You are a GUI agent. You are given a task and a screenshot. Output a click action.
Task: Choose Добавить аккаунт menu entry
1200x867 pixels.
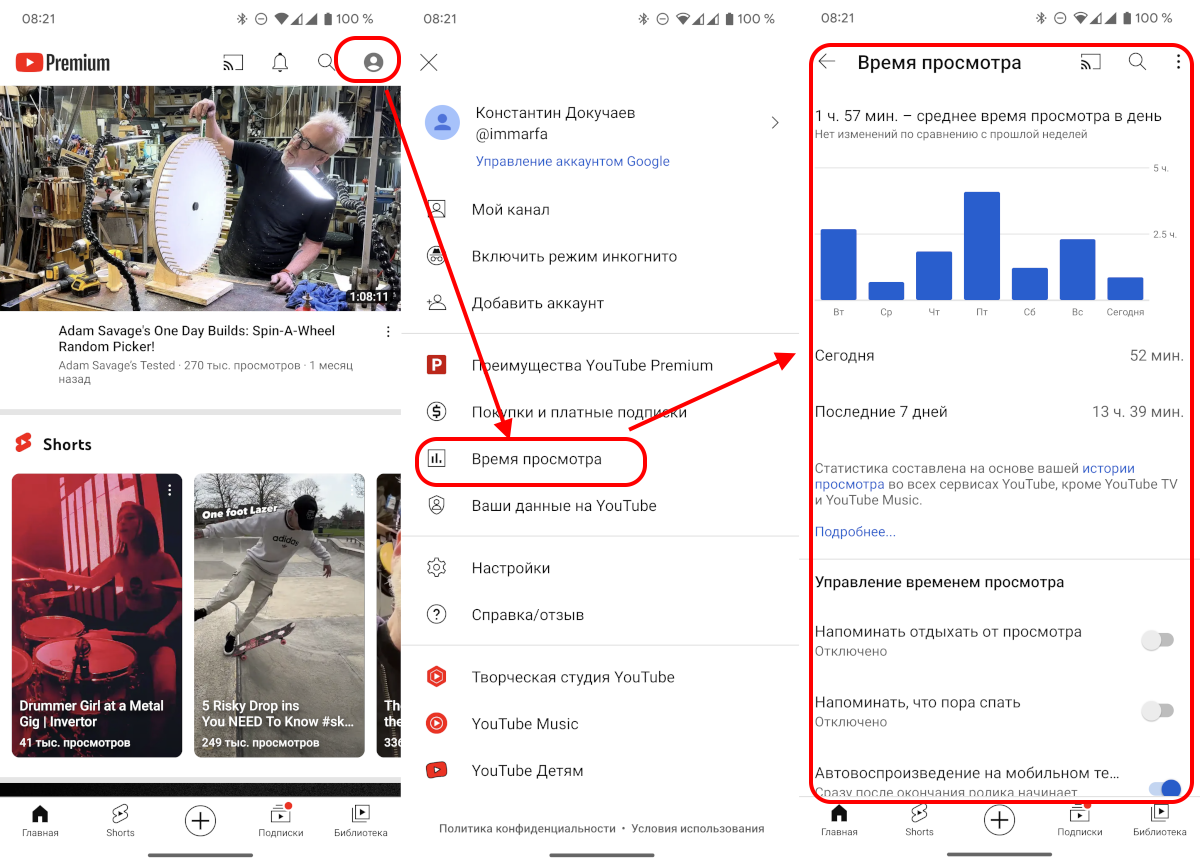coord(600,303)
